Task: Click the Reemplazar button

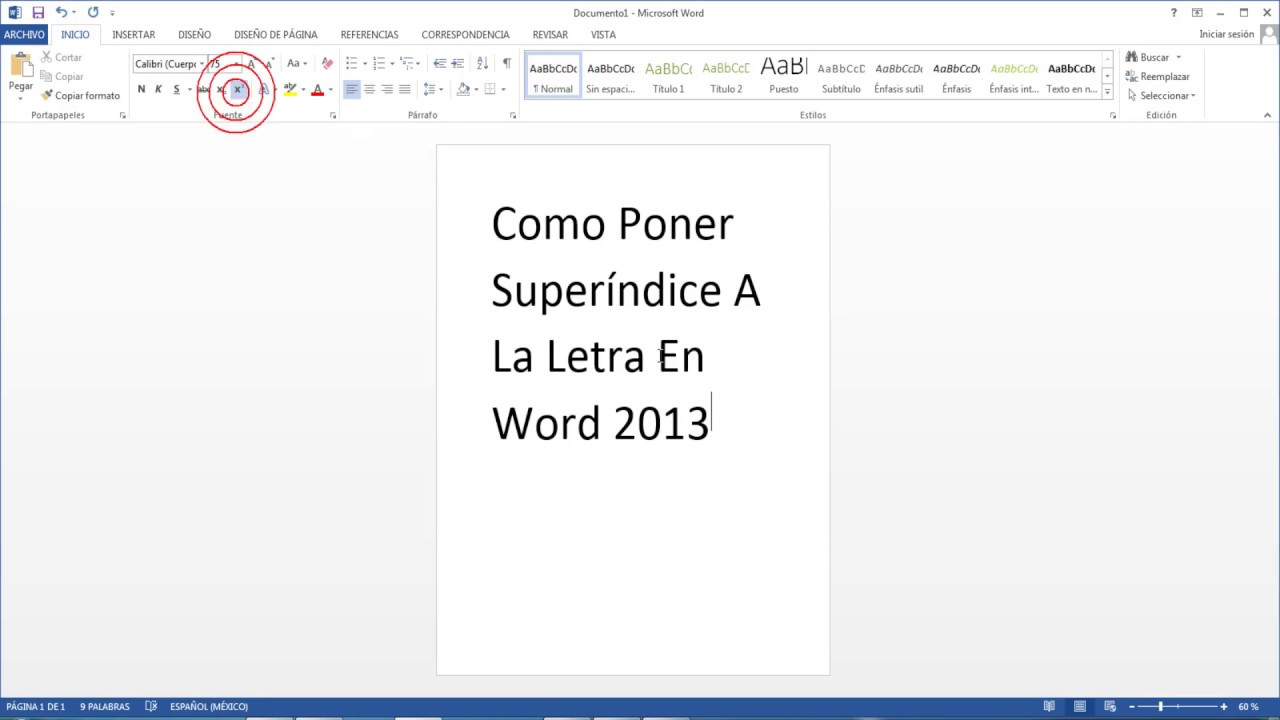Action: [x=1158, y=77]
